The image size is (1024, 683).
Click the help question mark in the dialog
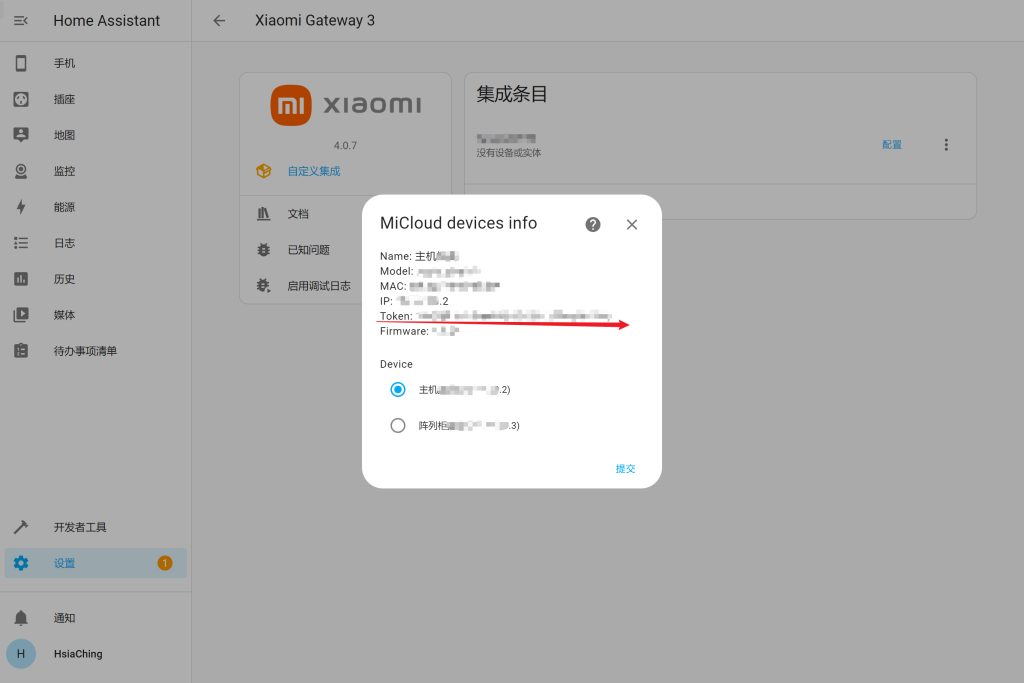pos(593,225)
